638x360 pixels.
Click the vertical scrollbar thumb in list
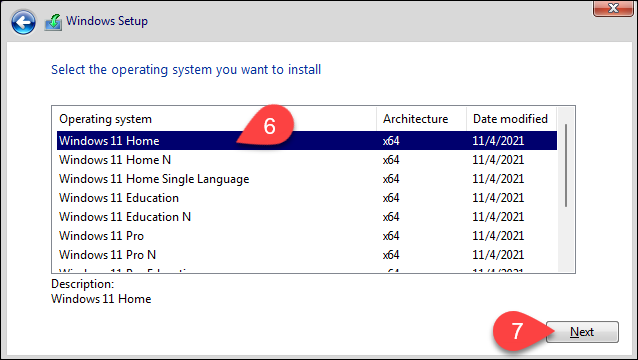click(x=566, y=166)
